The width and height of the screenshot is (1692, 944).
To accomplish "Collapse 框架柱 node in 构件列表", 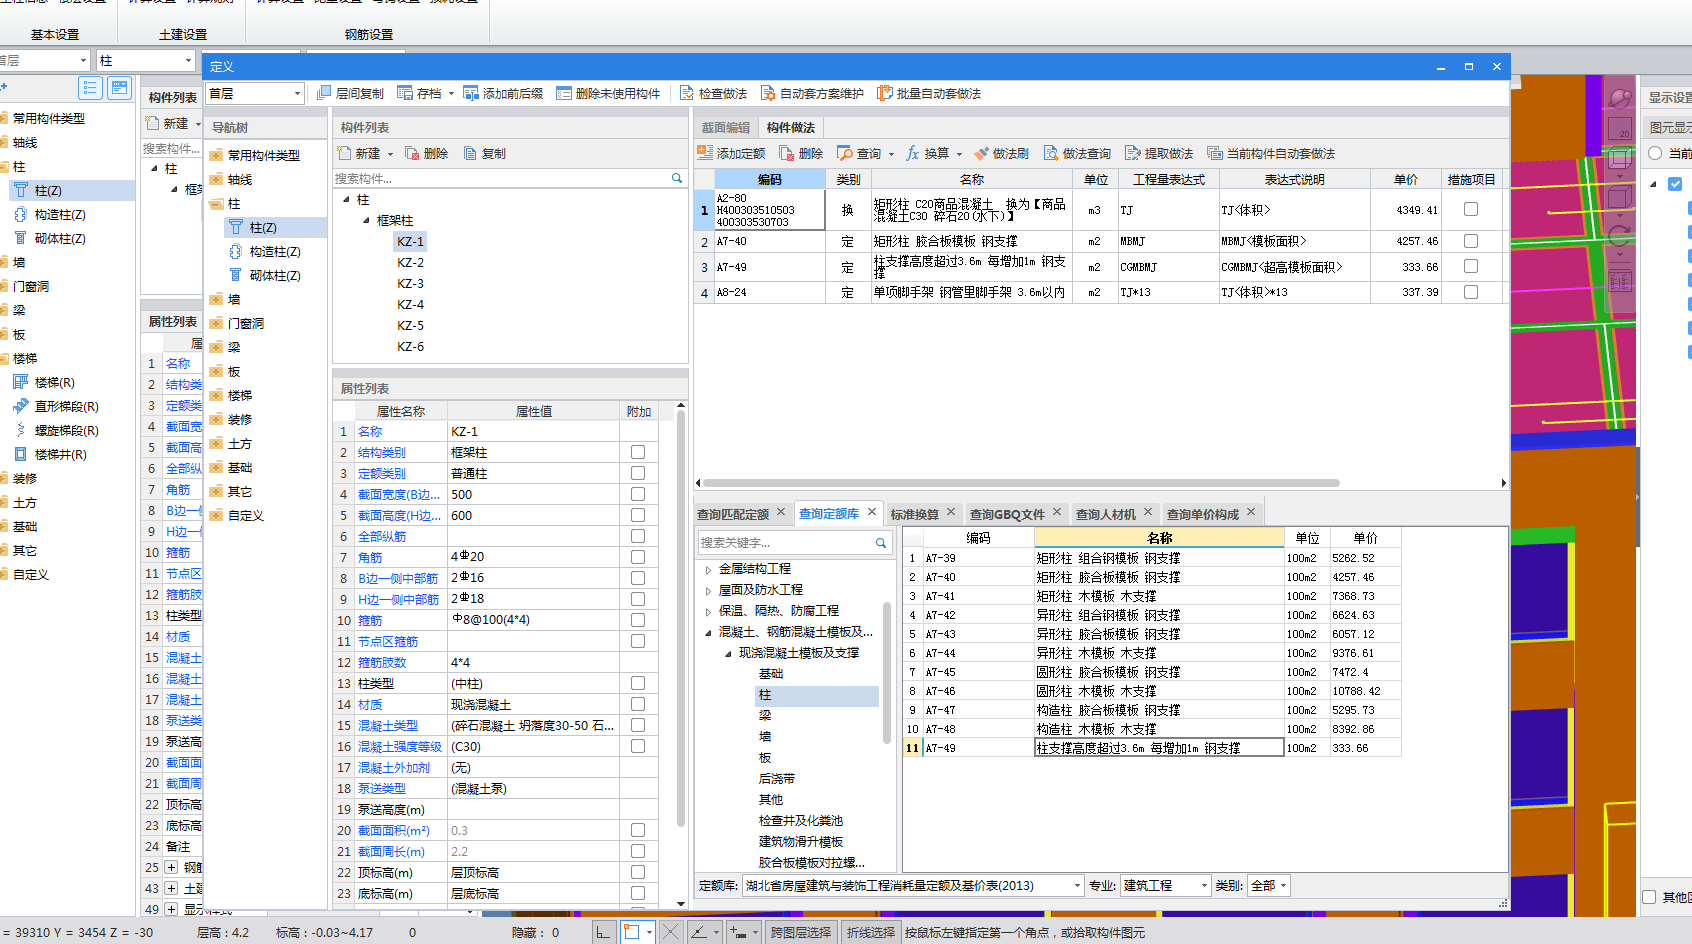I will point(365,220).
